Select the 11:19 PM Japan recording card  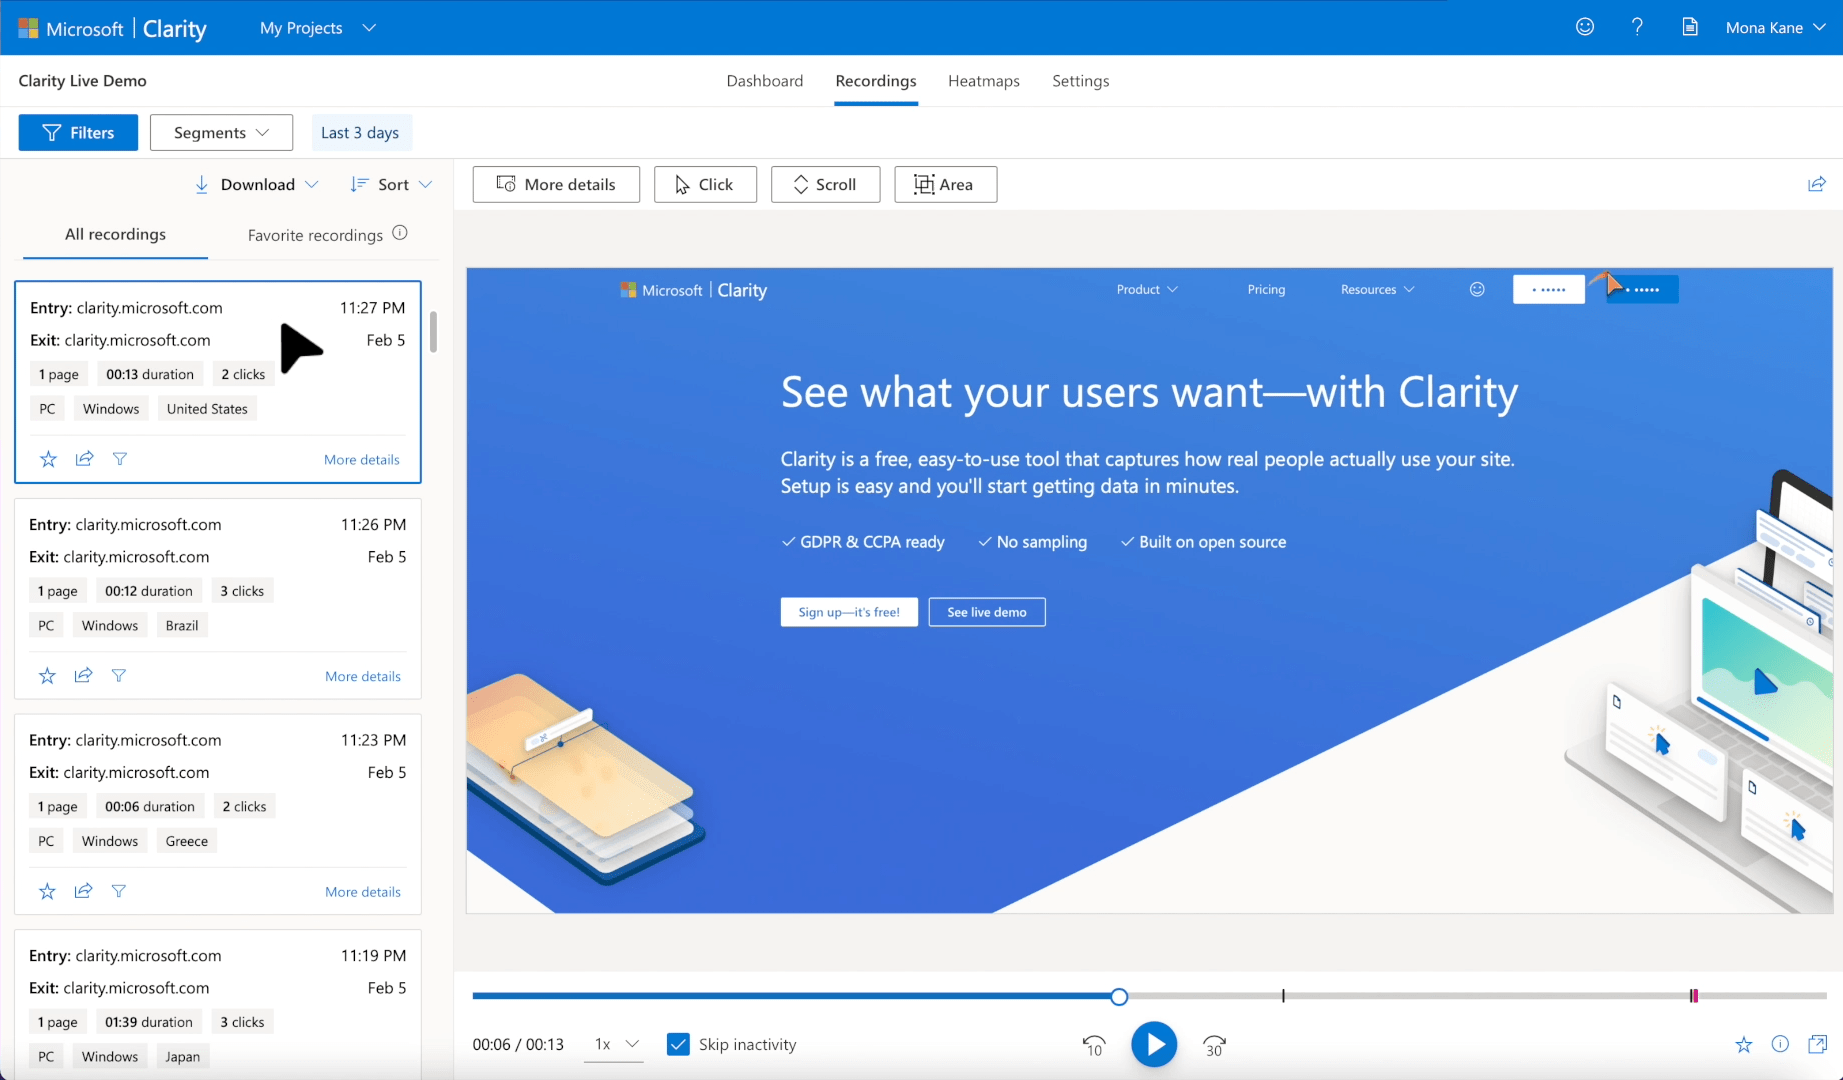218,1004
